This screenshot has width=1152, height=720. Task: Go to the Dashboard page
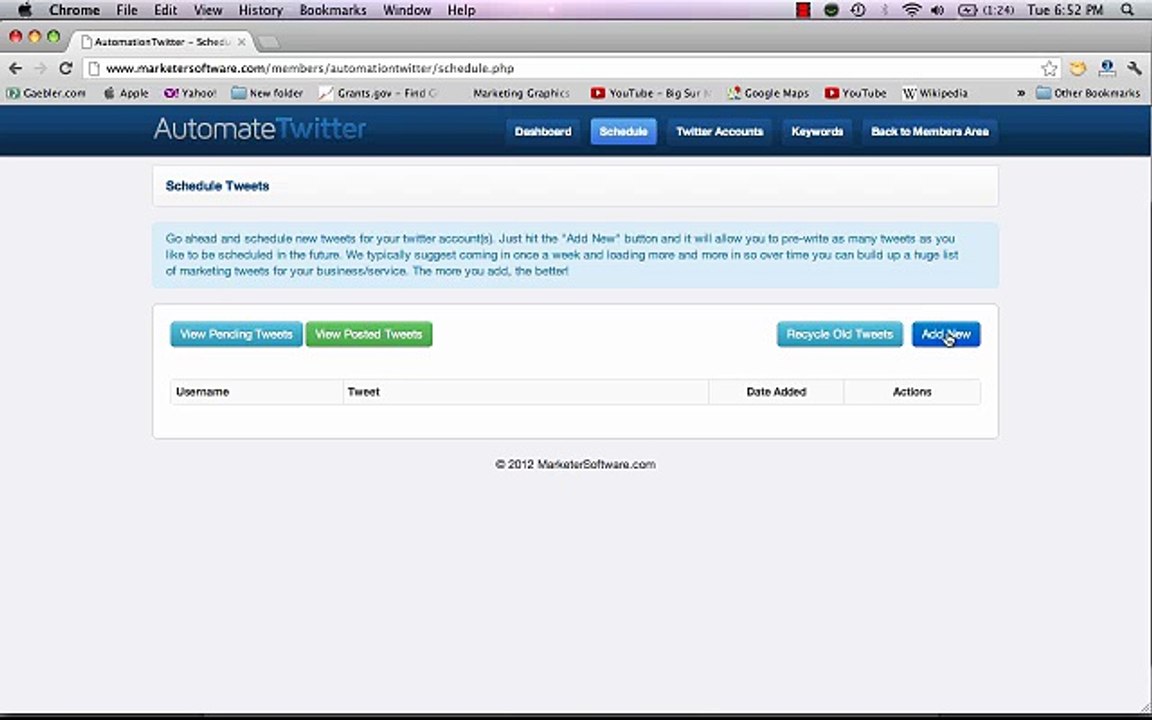[543, 132]
